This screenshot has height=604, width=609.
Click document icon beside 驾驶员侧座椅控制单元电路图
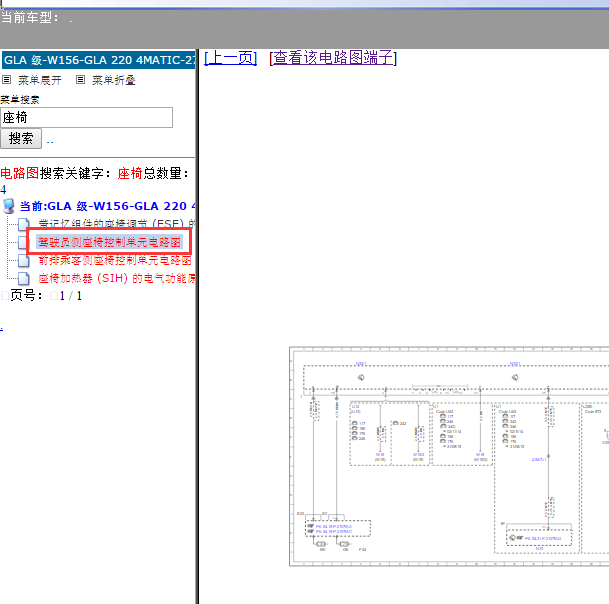click(23, 242)
